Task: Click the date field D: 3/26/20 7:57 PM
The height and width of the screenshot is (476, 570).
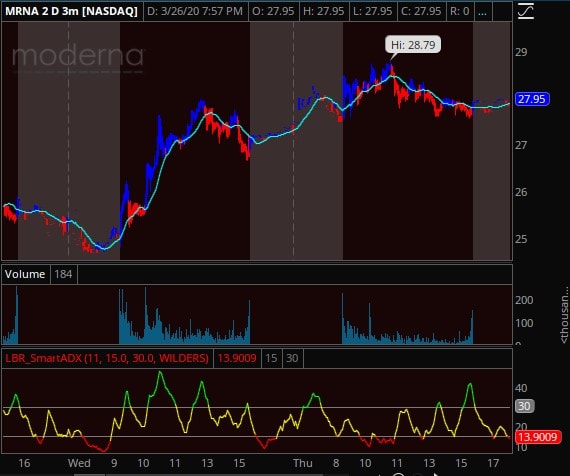Action: [x=195, y=11]
